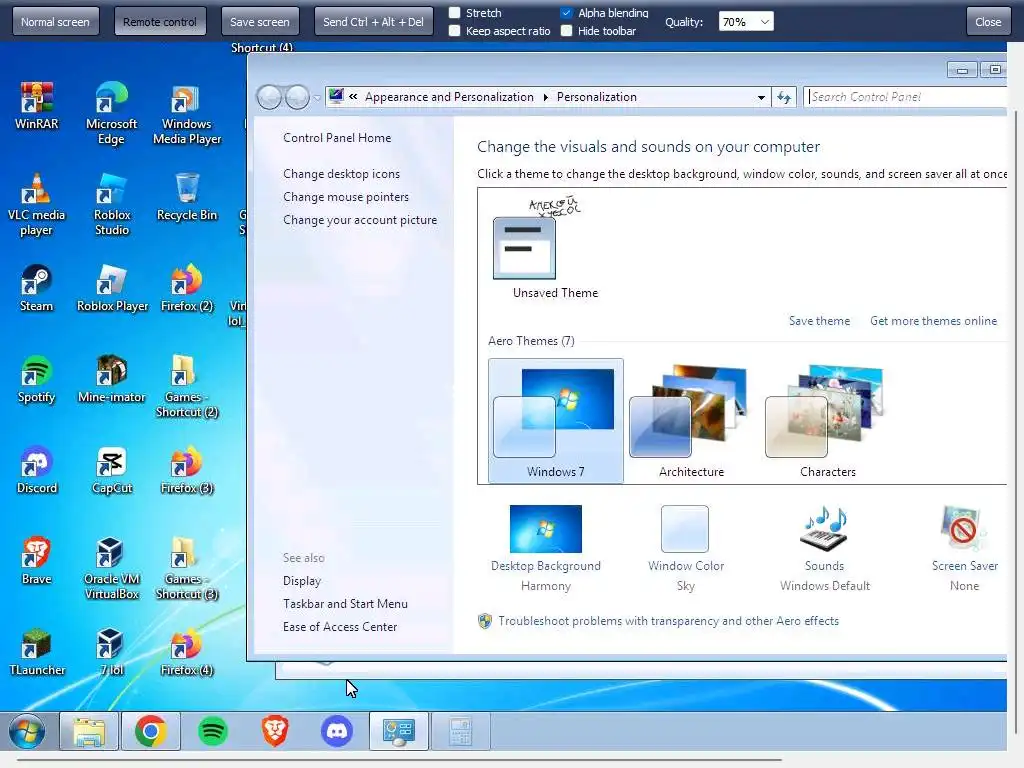This screenshot has height=768, width=1024.
Task: Open Discord from the taskbar
Action: tap(337, 731)
